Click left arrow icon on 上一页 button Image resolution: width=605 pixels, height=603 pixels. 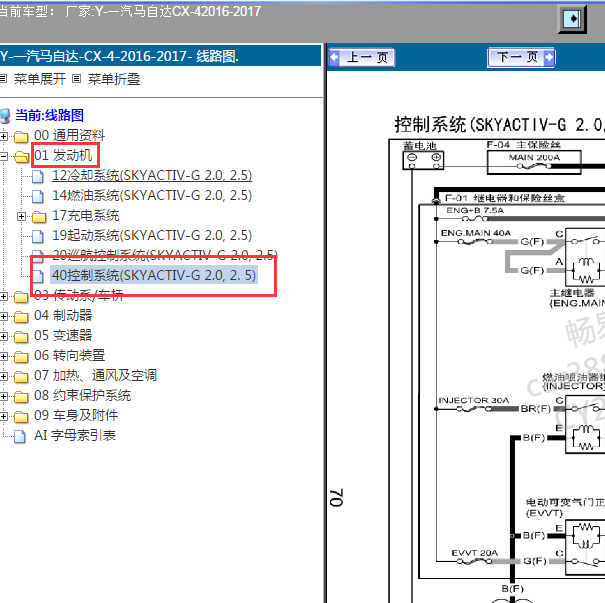(x=335, y=57)
